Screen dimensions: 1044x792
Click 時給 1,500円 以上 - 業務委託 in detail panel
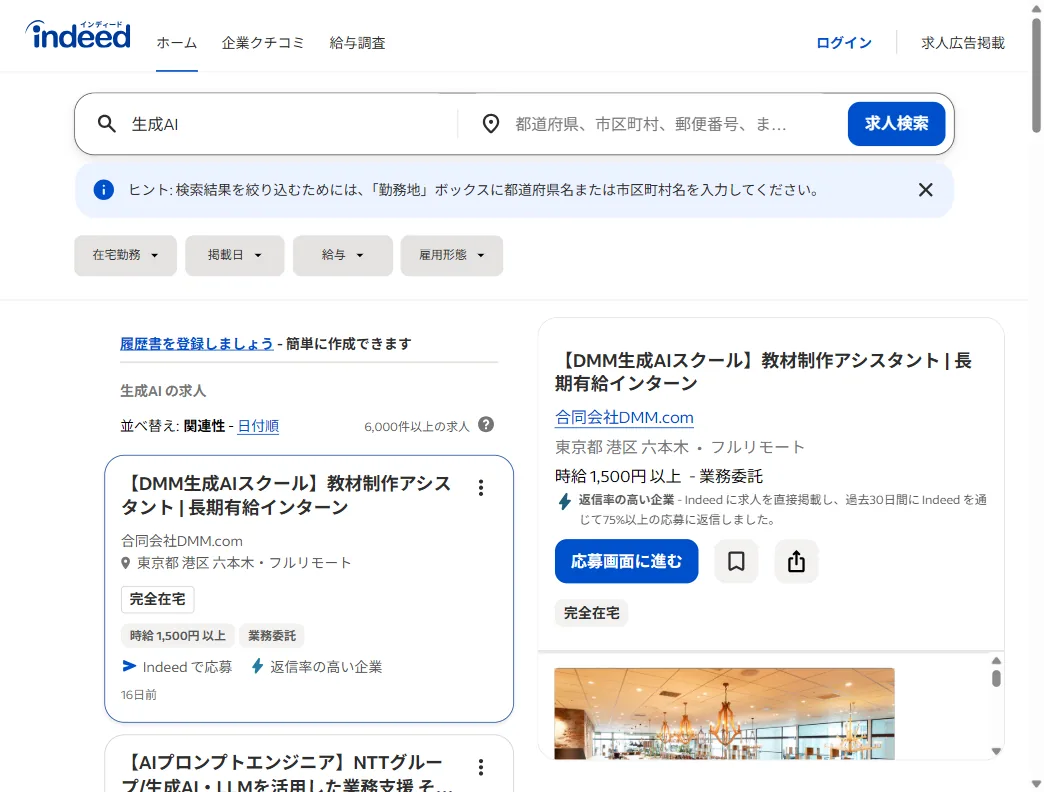pos(658,476)
